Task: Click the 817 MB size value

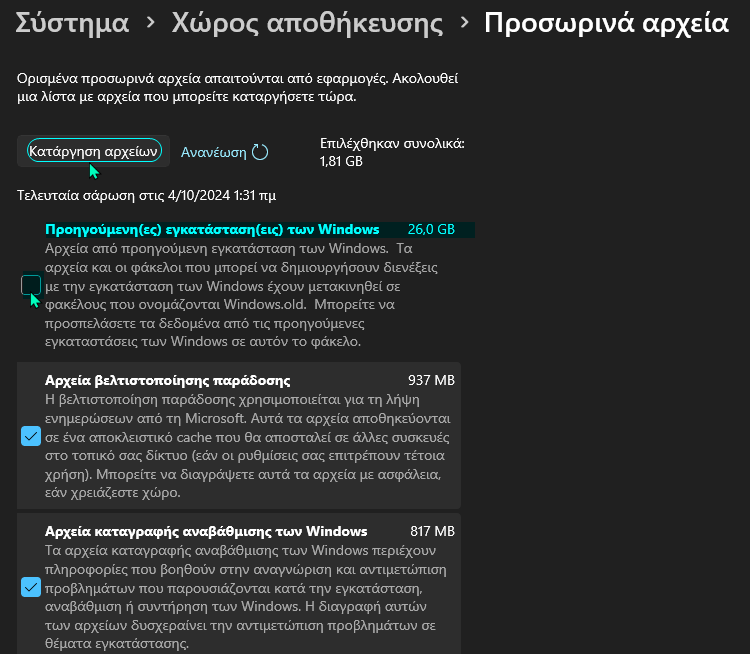Action: 432,532
